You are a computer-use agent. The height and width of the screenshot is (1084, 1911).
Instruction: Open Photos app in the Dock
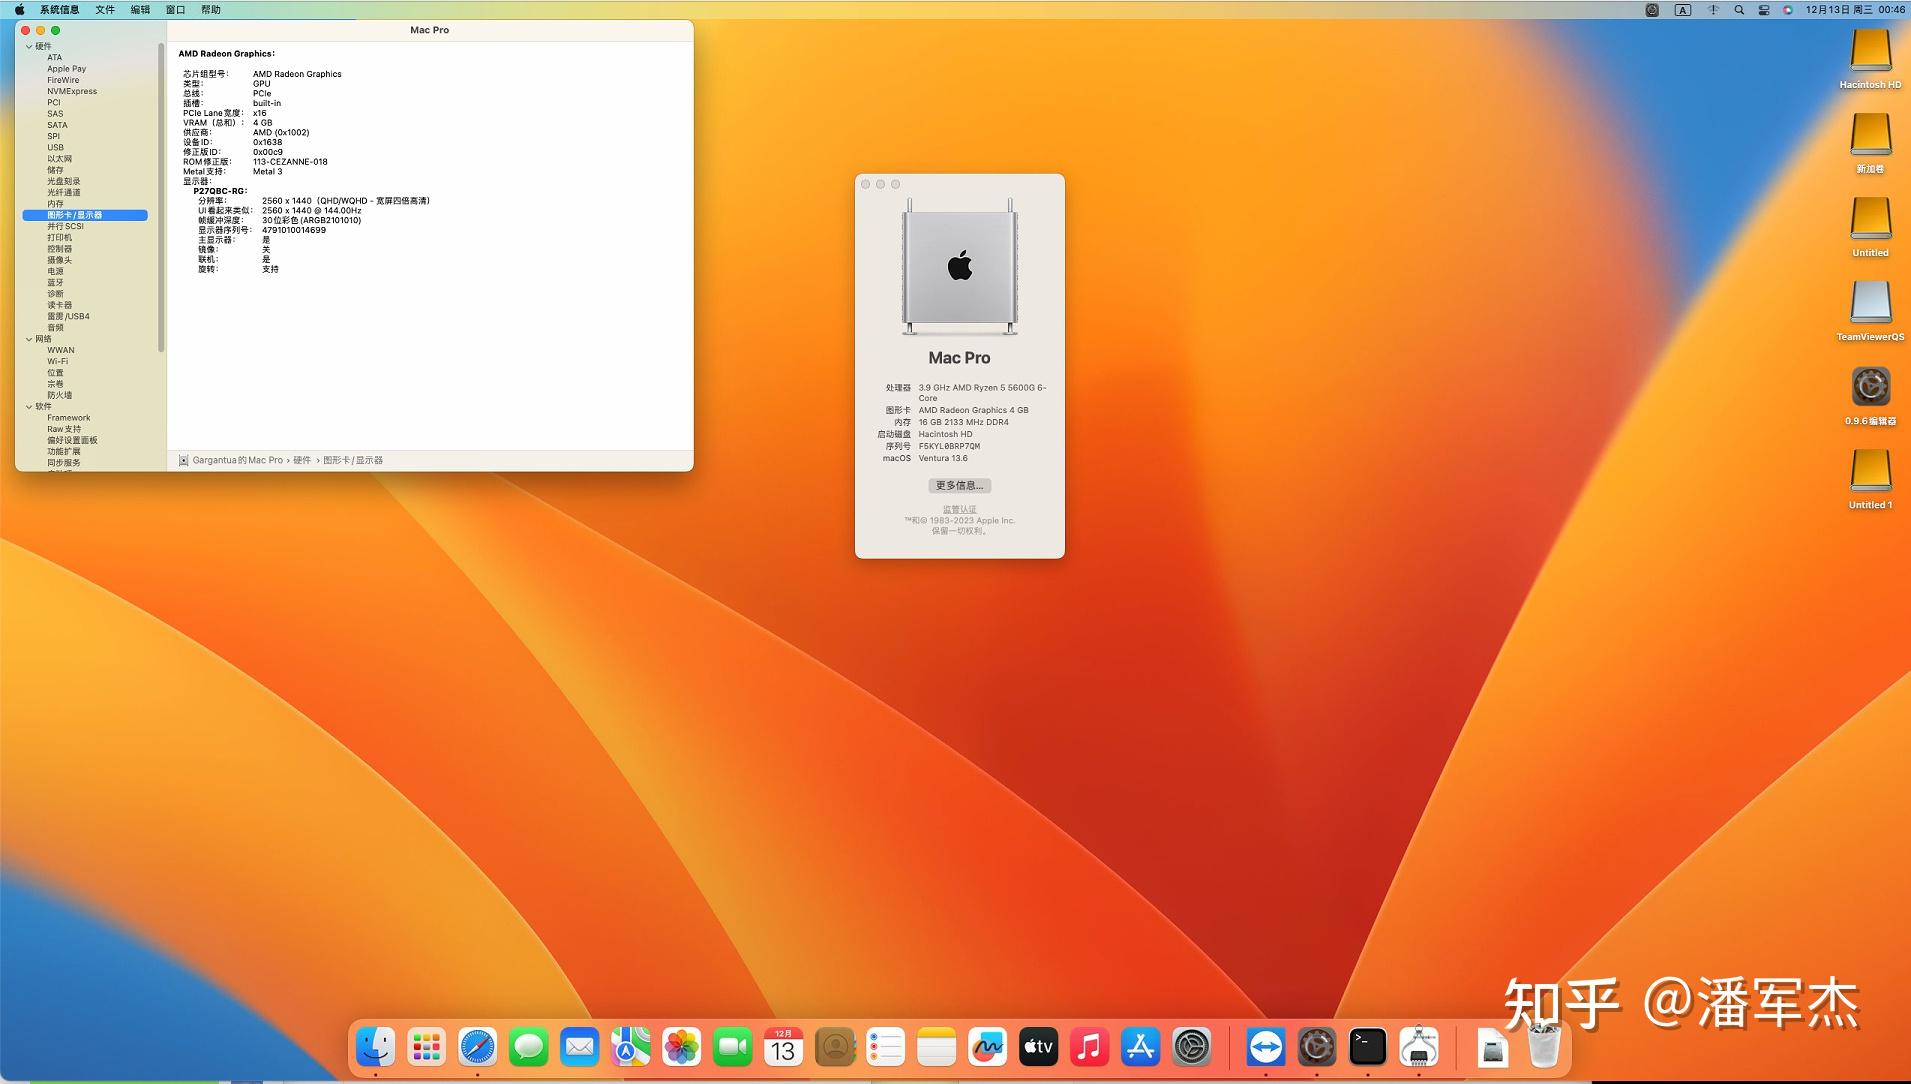[x=682, y=1047]
